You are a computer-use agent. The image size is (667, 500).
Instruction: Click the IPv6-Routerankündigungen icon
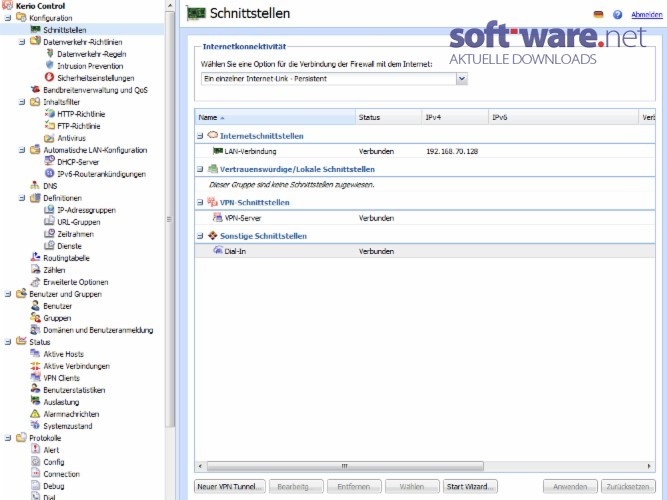pyautogui.click(x=50, y=174)
